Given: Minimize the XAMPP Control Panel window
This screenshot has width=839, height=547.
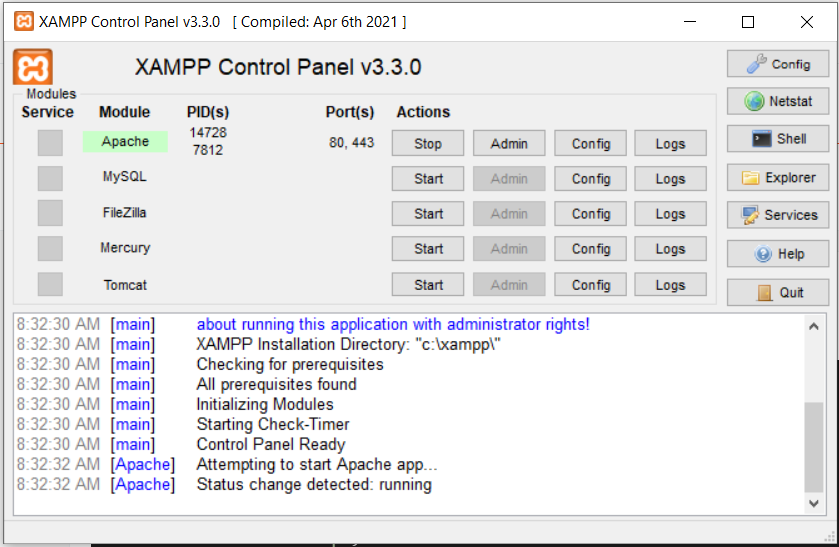Looking at the screenshot, I should pyautogui.click(x=690, y=22).
